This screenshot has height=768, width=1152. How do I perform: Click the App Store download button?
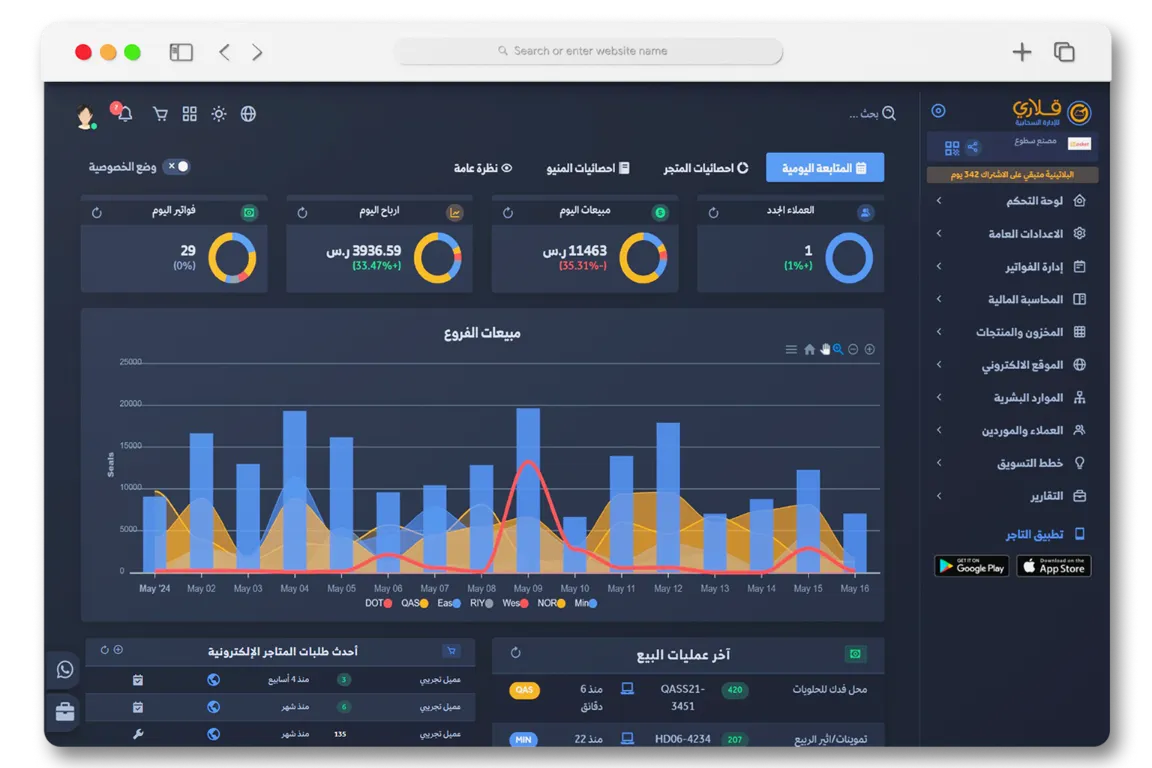point(1053,566)
